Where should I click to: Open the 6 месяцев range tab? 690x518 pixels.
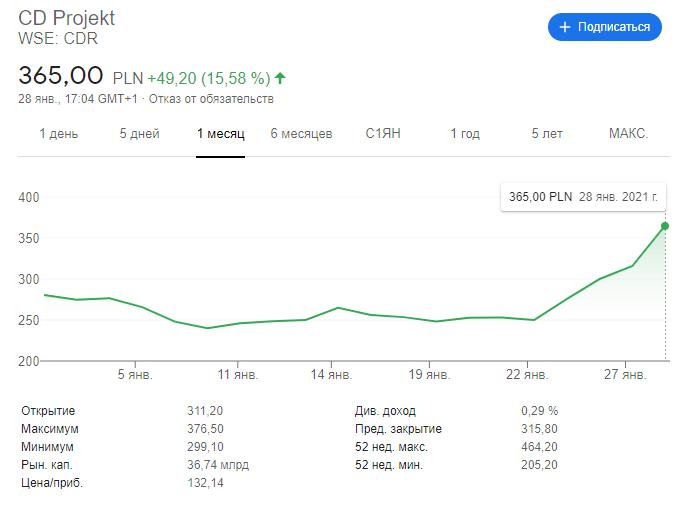click(x=301, y=133)
